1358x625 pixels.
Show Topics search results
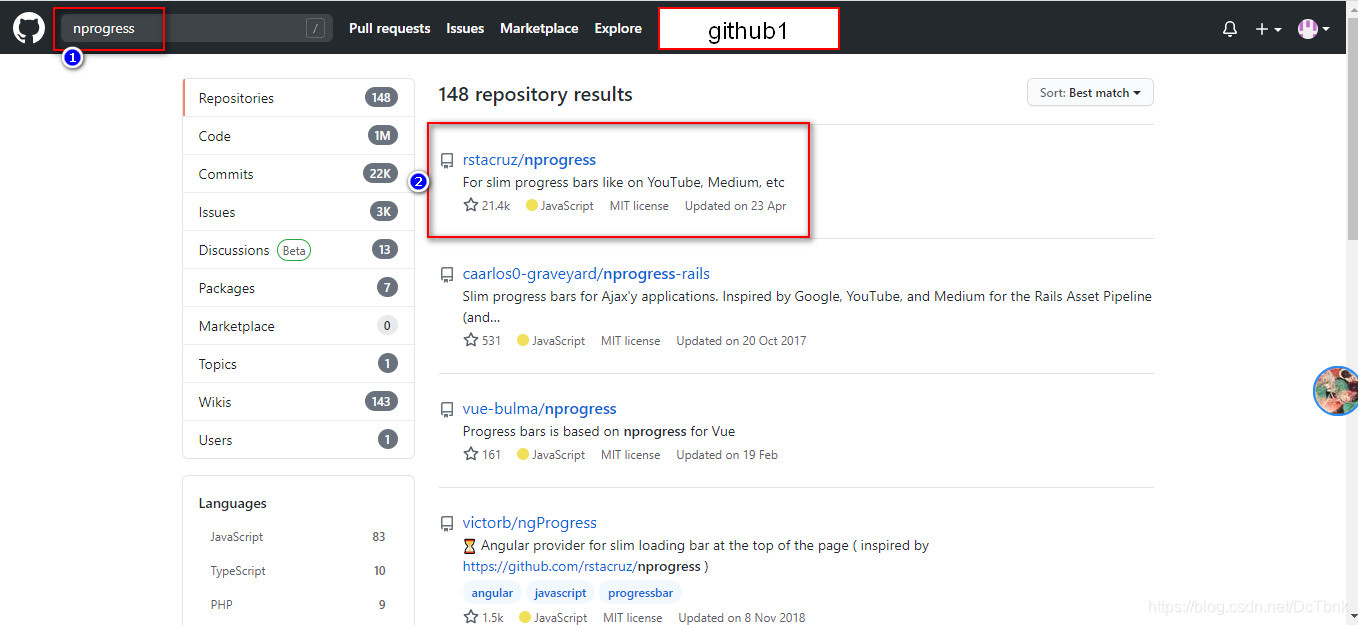[x=298, y=364]
